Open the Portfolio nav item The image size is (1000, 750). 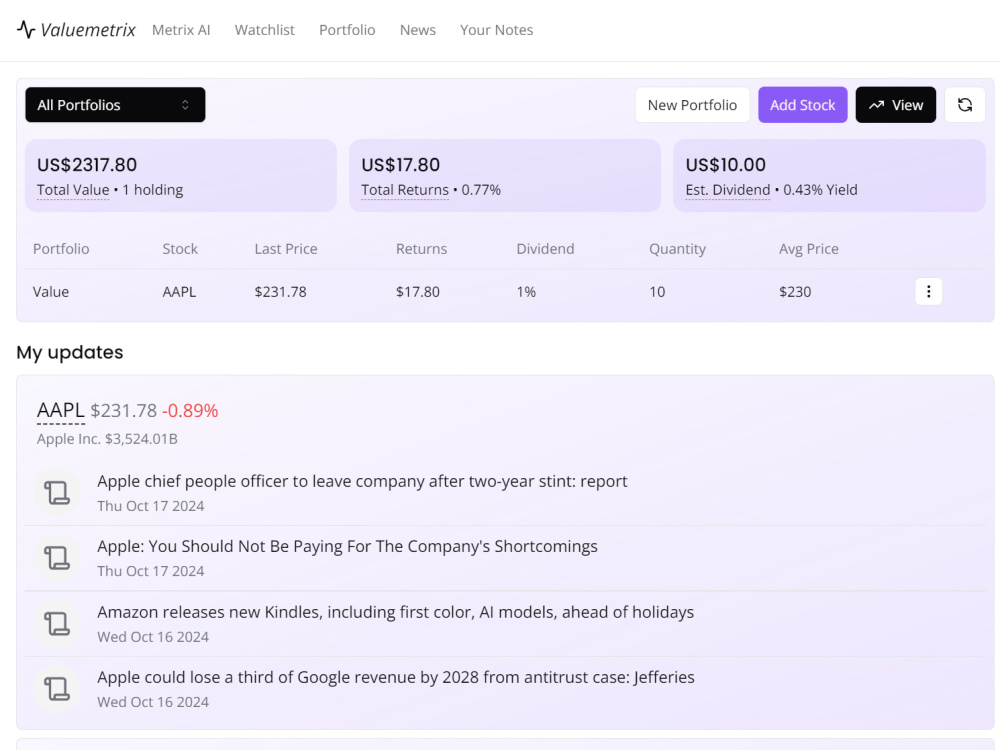click(x=347, y=30)
